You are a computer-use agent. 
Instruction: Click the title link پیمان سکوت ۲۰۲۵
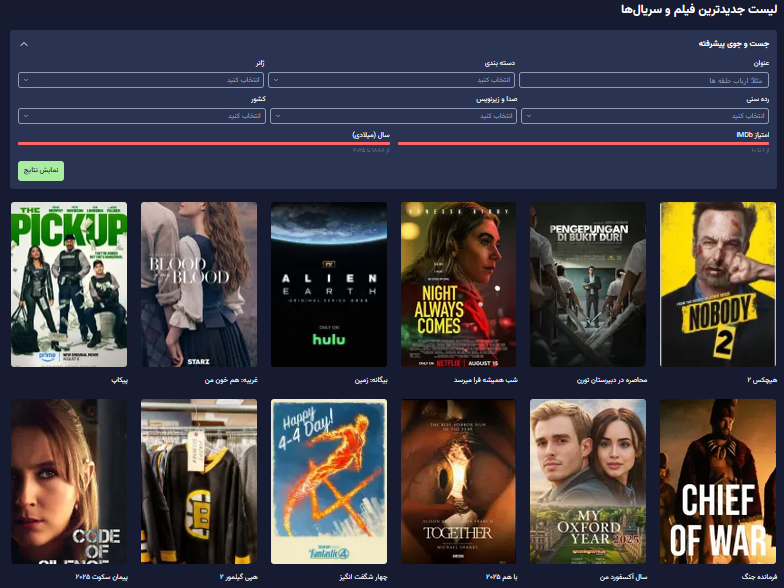pyautogui.click(x=102, y=578)
